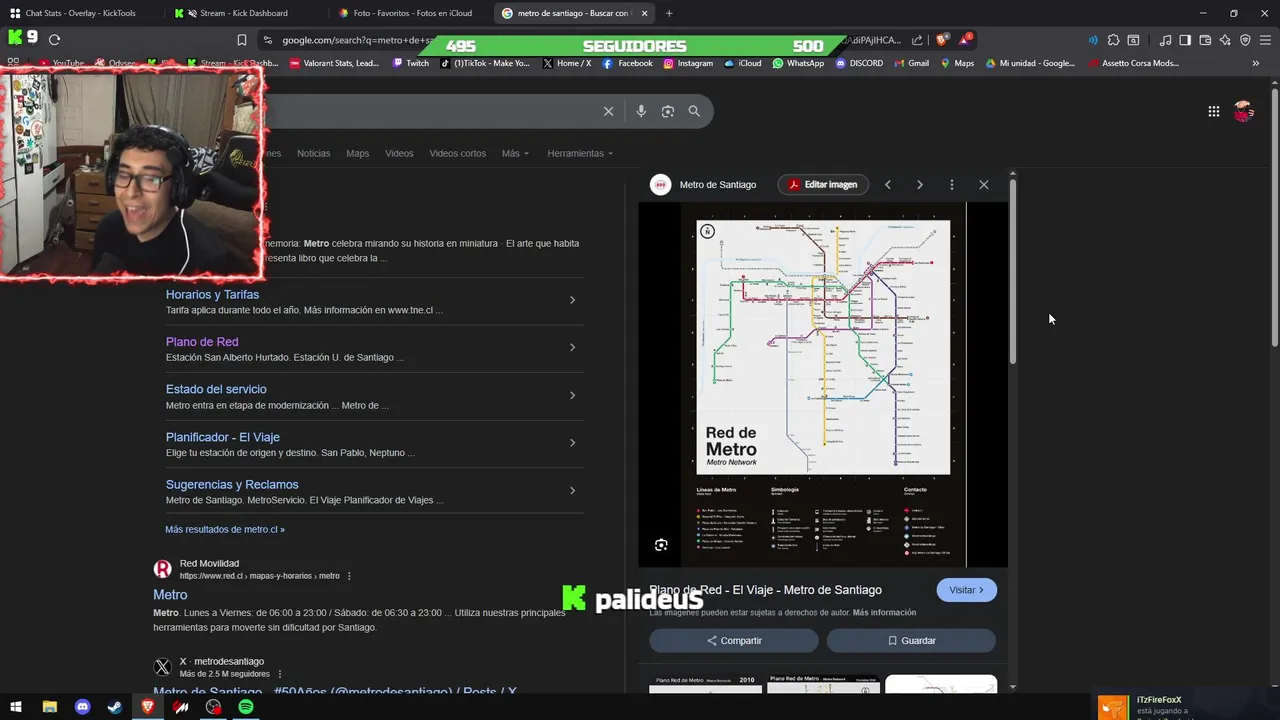1280x720 pixels.
Task: Select the Videos search filter
Action: pos(399,153)
